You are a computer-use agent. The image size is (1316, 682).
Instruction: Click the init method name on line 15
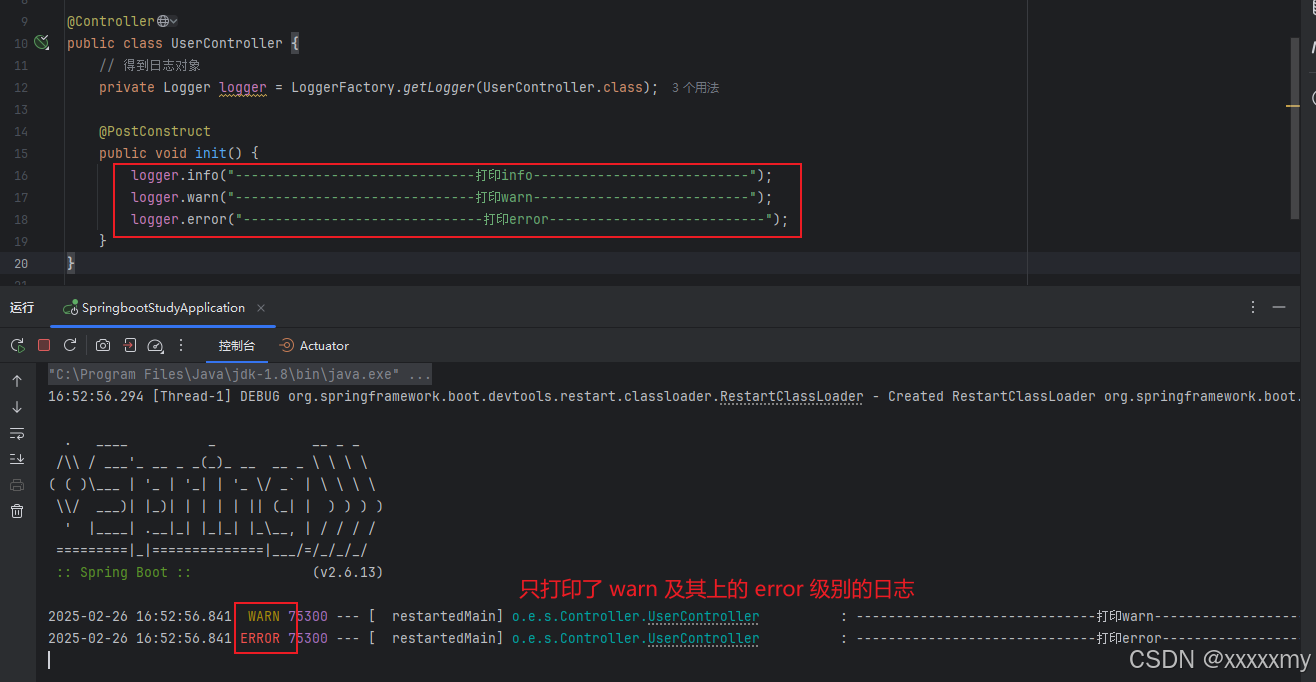click(211, 153)
